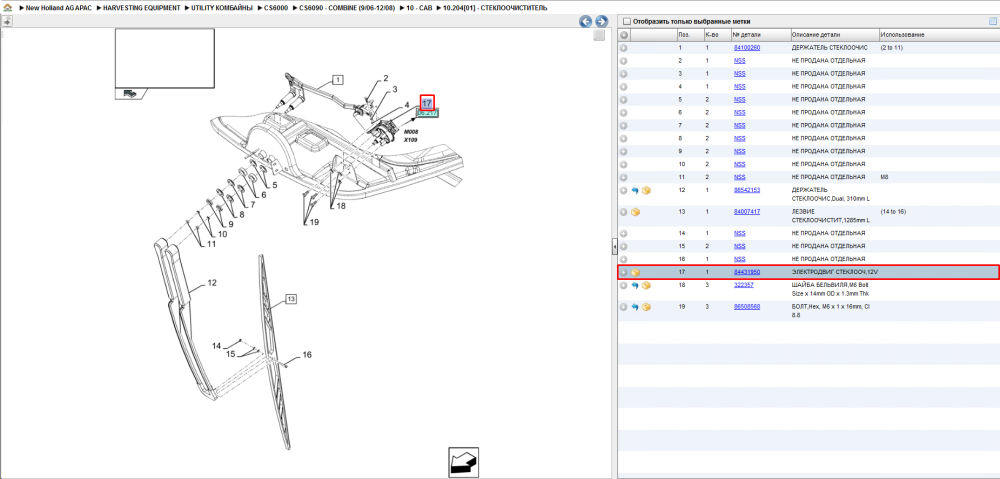Open part number 86508568 link
Screen dimensions: 1000x479
coord(747,307)
